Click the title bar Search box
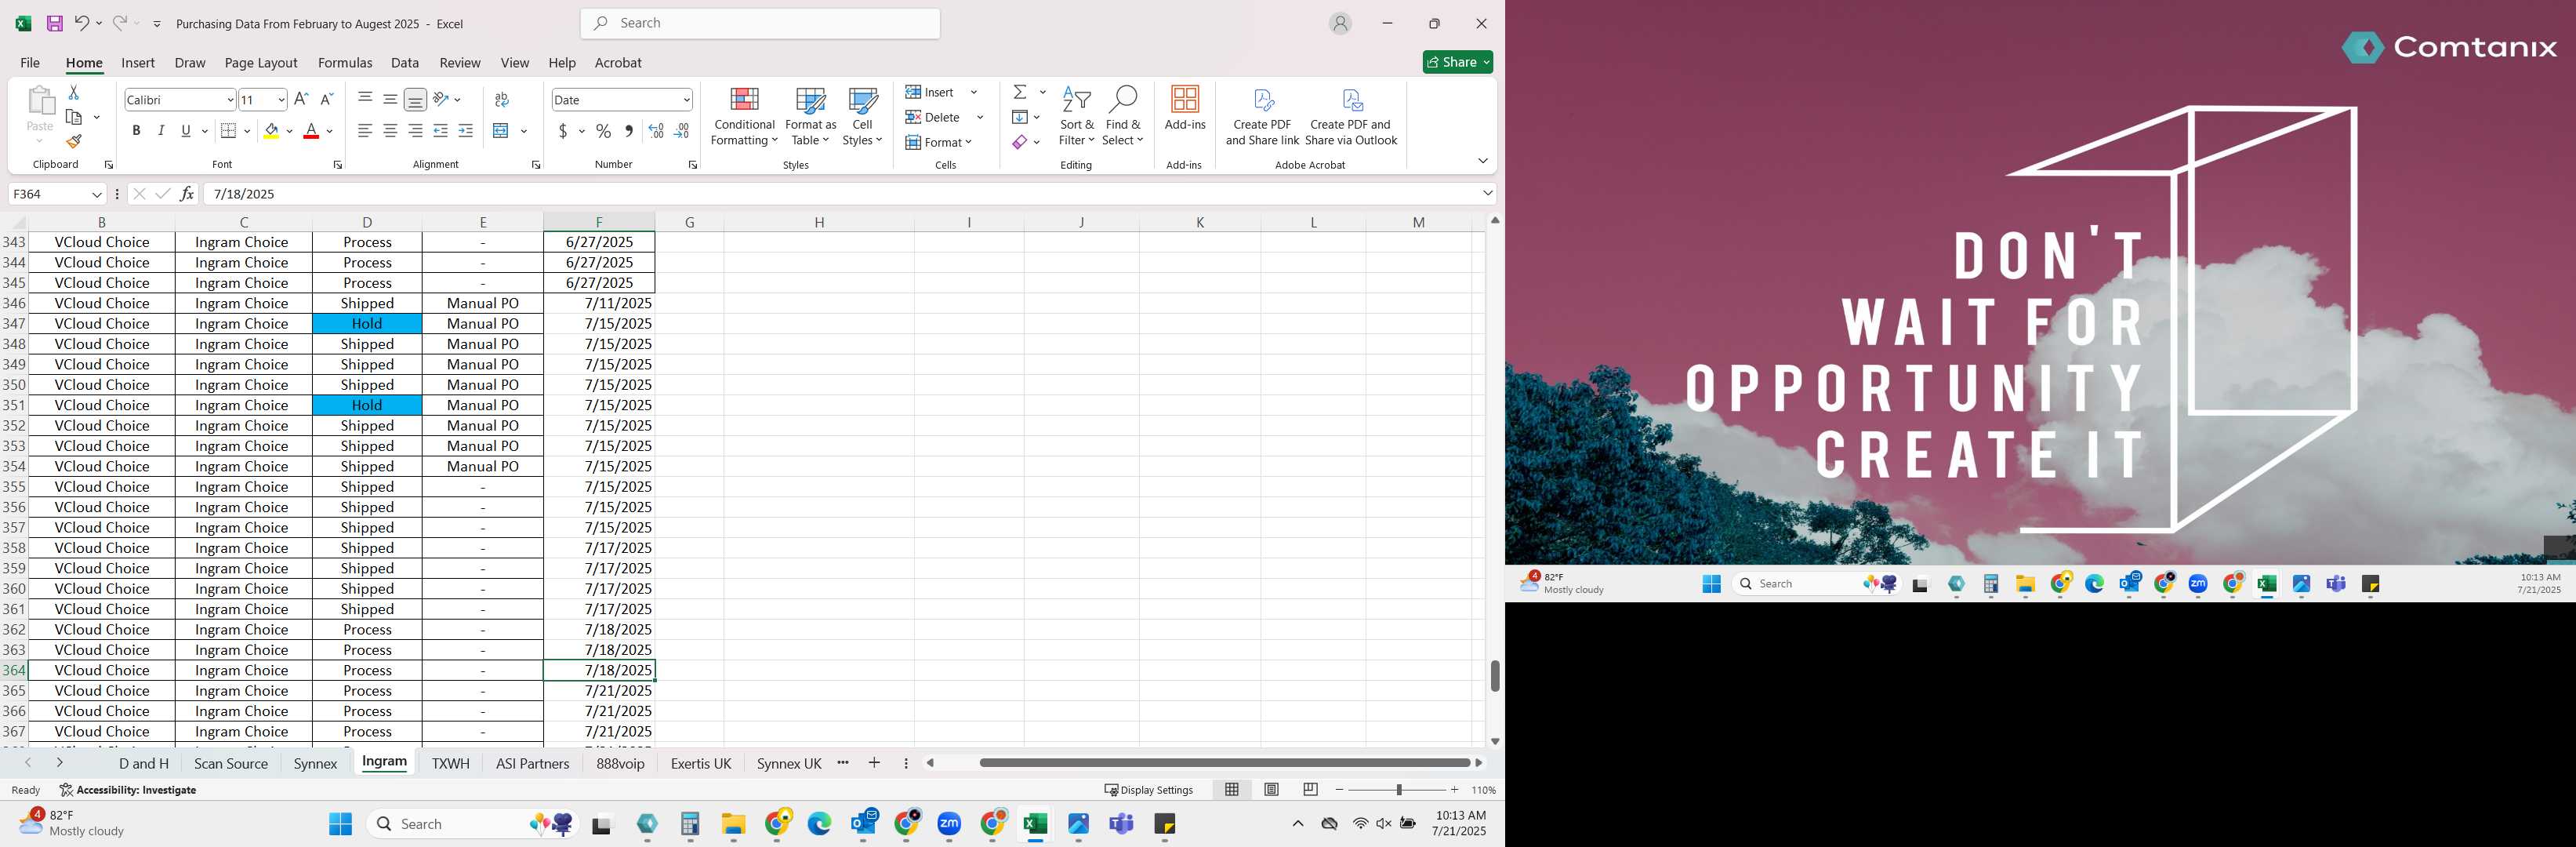Screen dimensions: 2576x847 click(x=760, y=23)
